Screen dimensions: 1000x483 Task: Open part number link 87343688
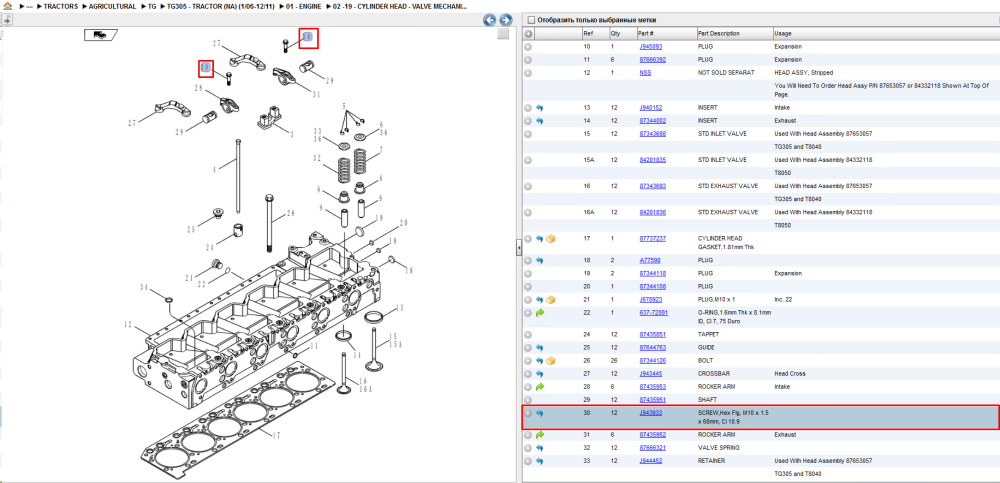click(x=652, y=134)
